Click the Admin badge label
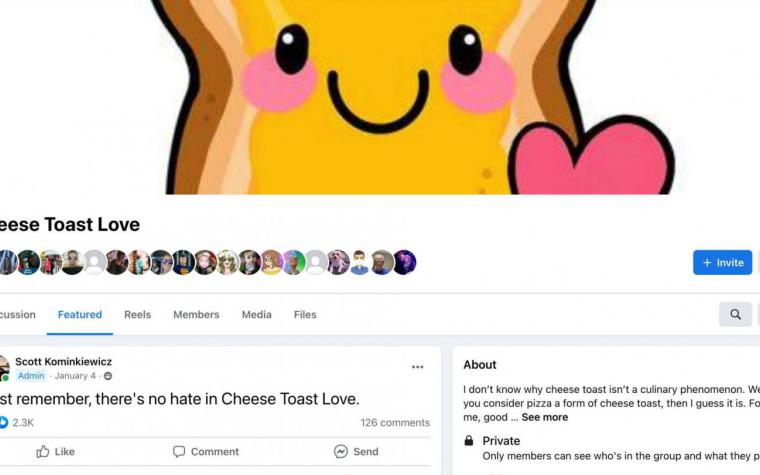 [31, 376]
